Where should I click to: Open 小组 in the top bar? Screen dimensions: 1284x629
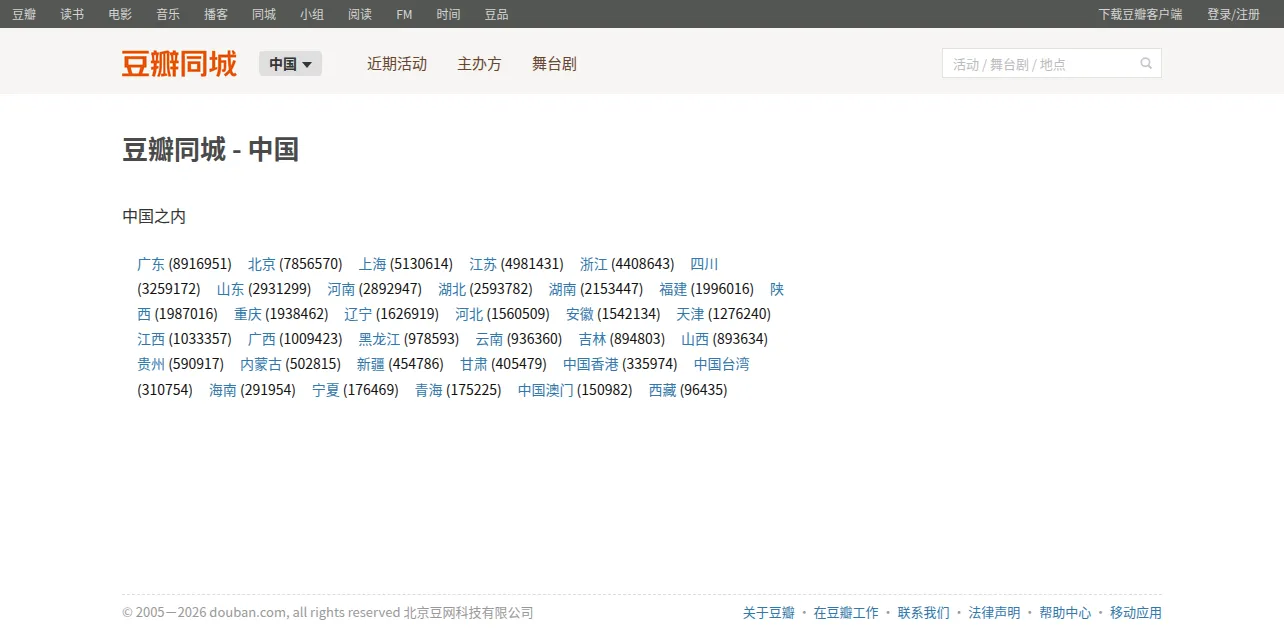(312, 14)
